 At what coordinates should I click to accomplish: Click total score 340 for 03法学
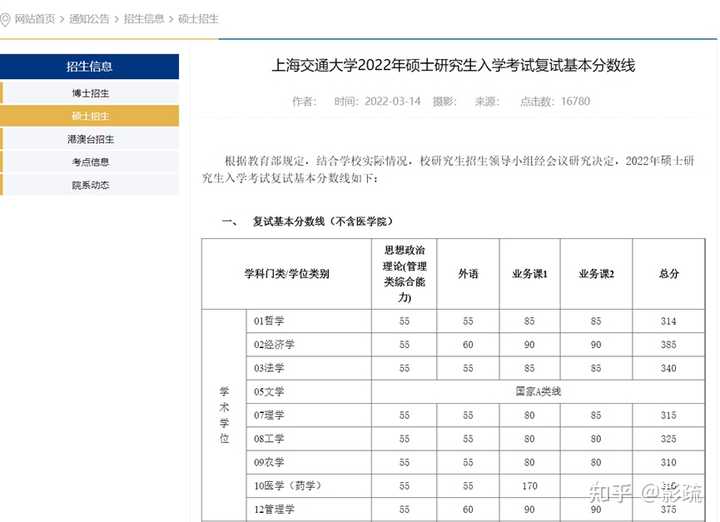669,368
